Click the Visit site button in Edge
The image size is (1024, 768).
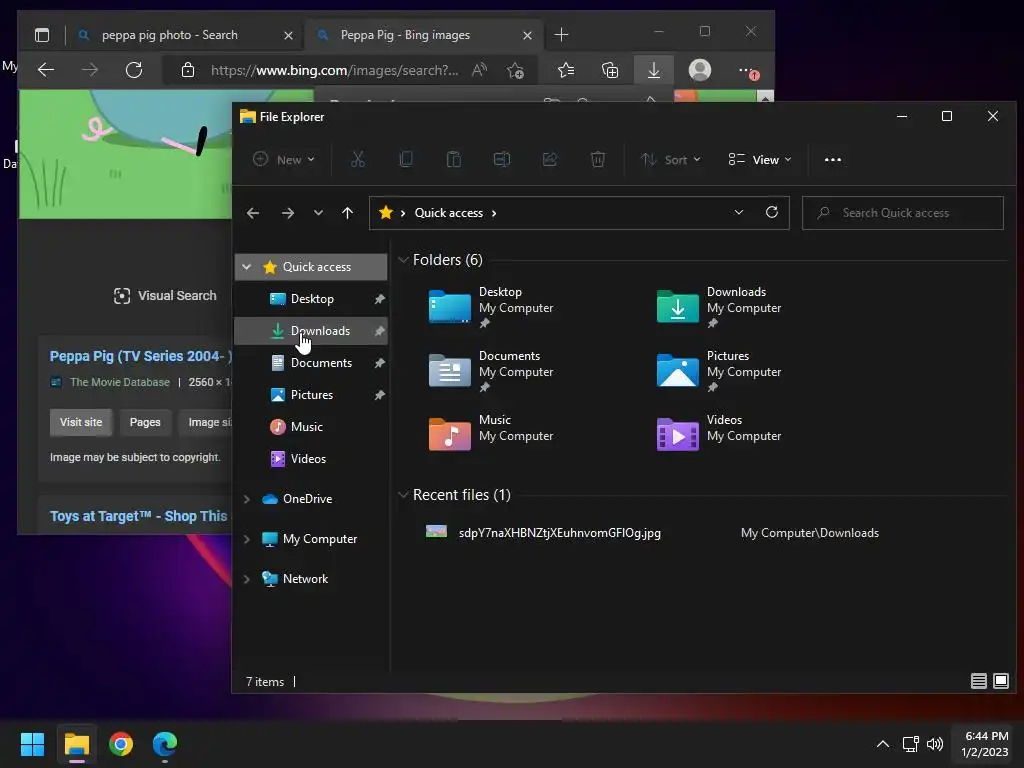pos(81,423)
